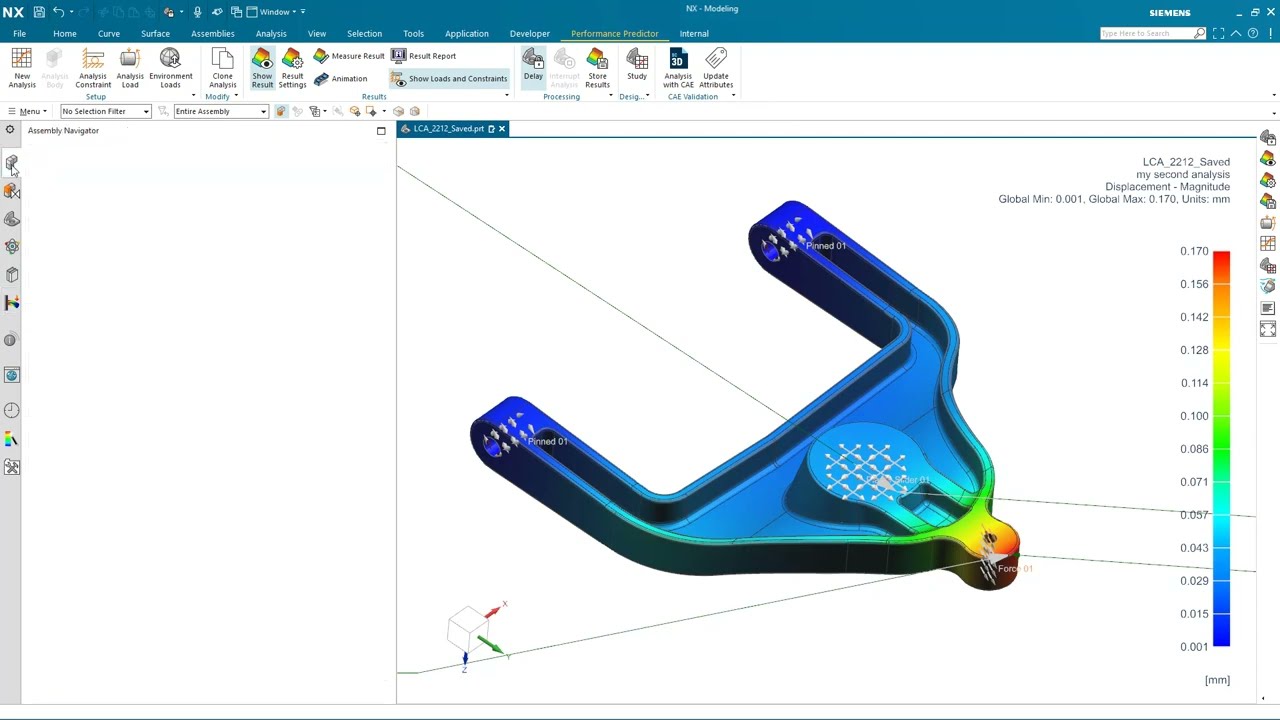Click the red top of the color legend
1280x720 pixels.
1221,259
